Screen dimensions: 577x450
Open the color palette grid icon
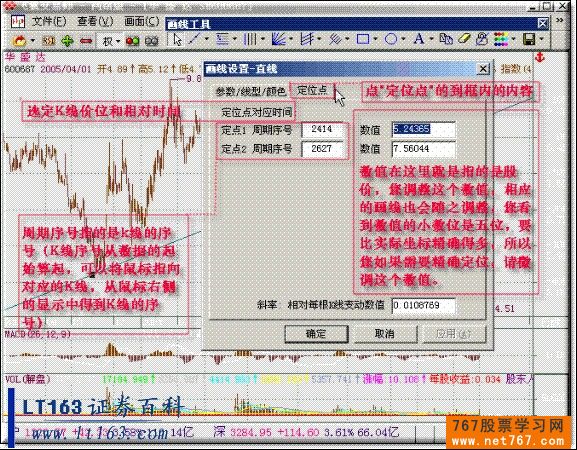coord(501,39)
